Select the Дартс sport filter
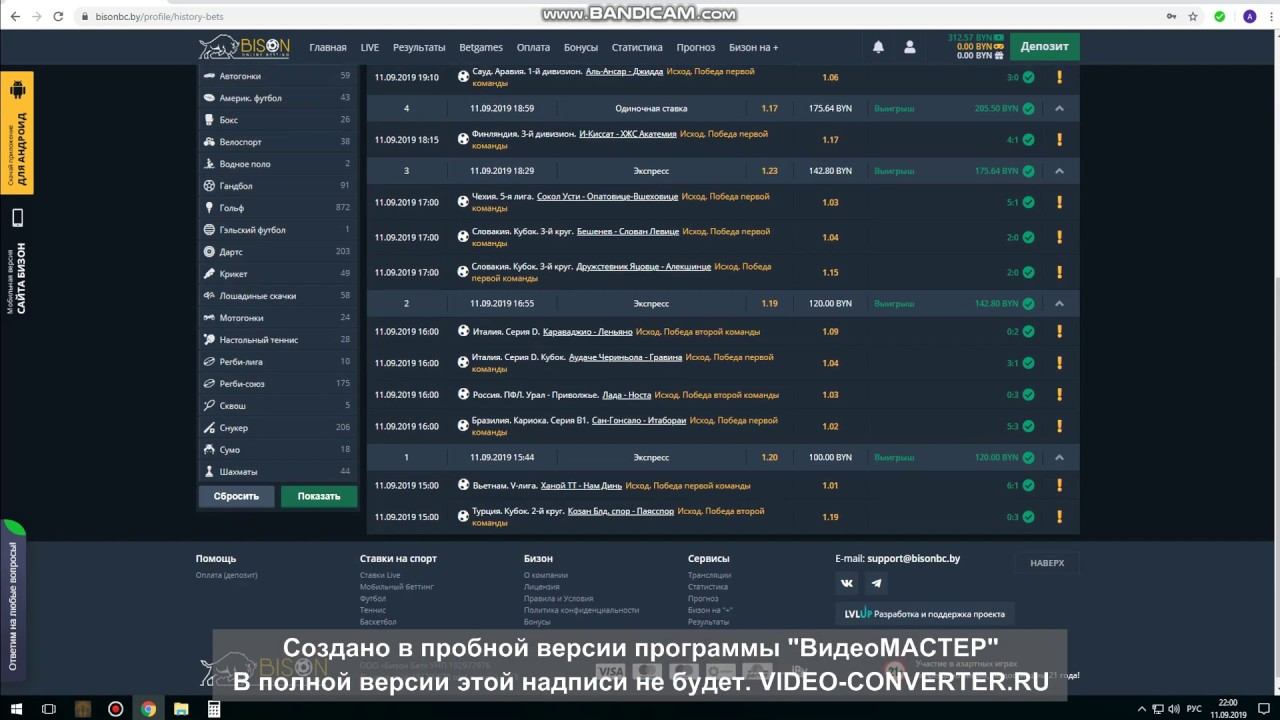 coord(278,252)
